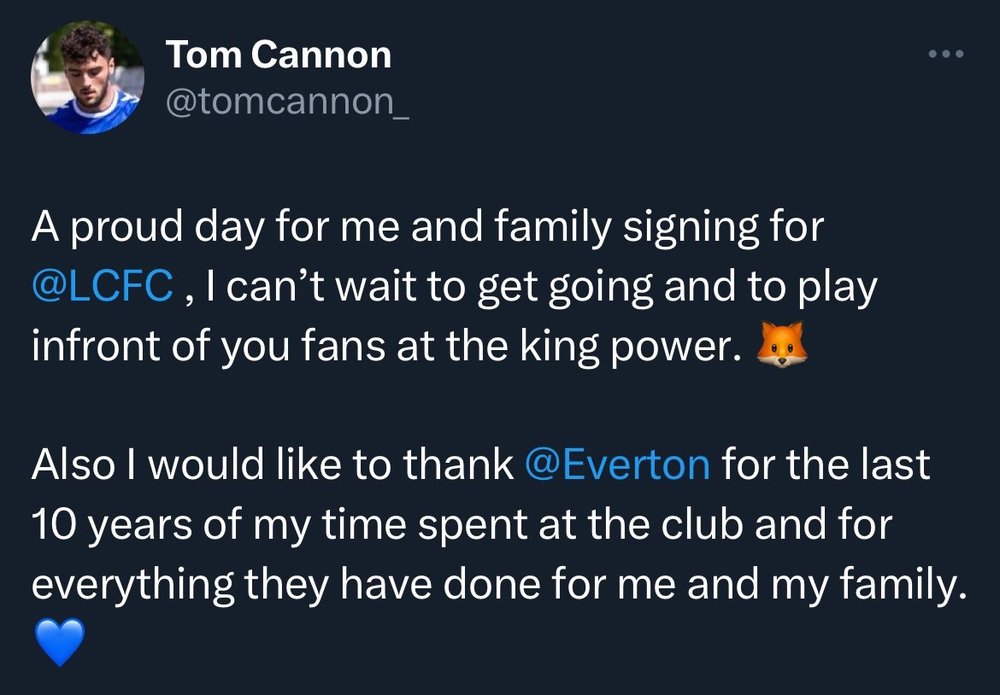The height and width of the screenshot is (695, 1000).
Task: View Tom Cannon's profile picture
Action: point(87,77)
